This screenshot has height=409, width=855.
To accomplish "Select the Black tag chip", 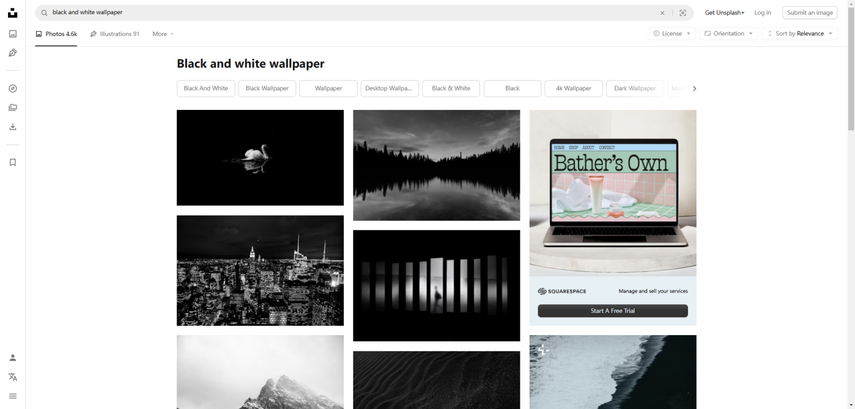I will click(512, 88).
